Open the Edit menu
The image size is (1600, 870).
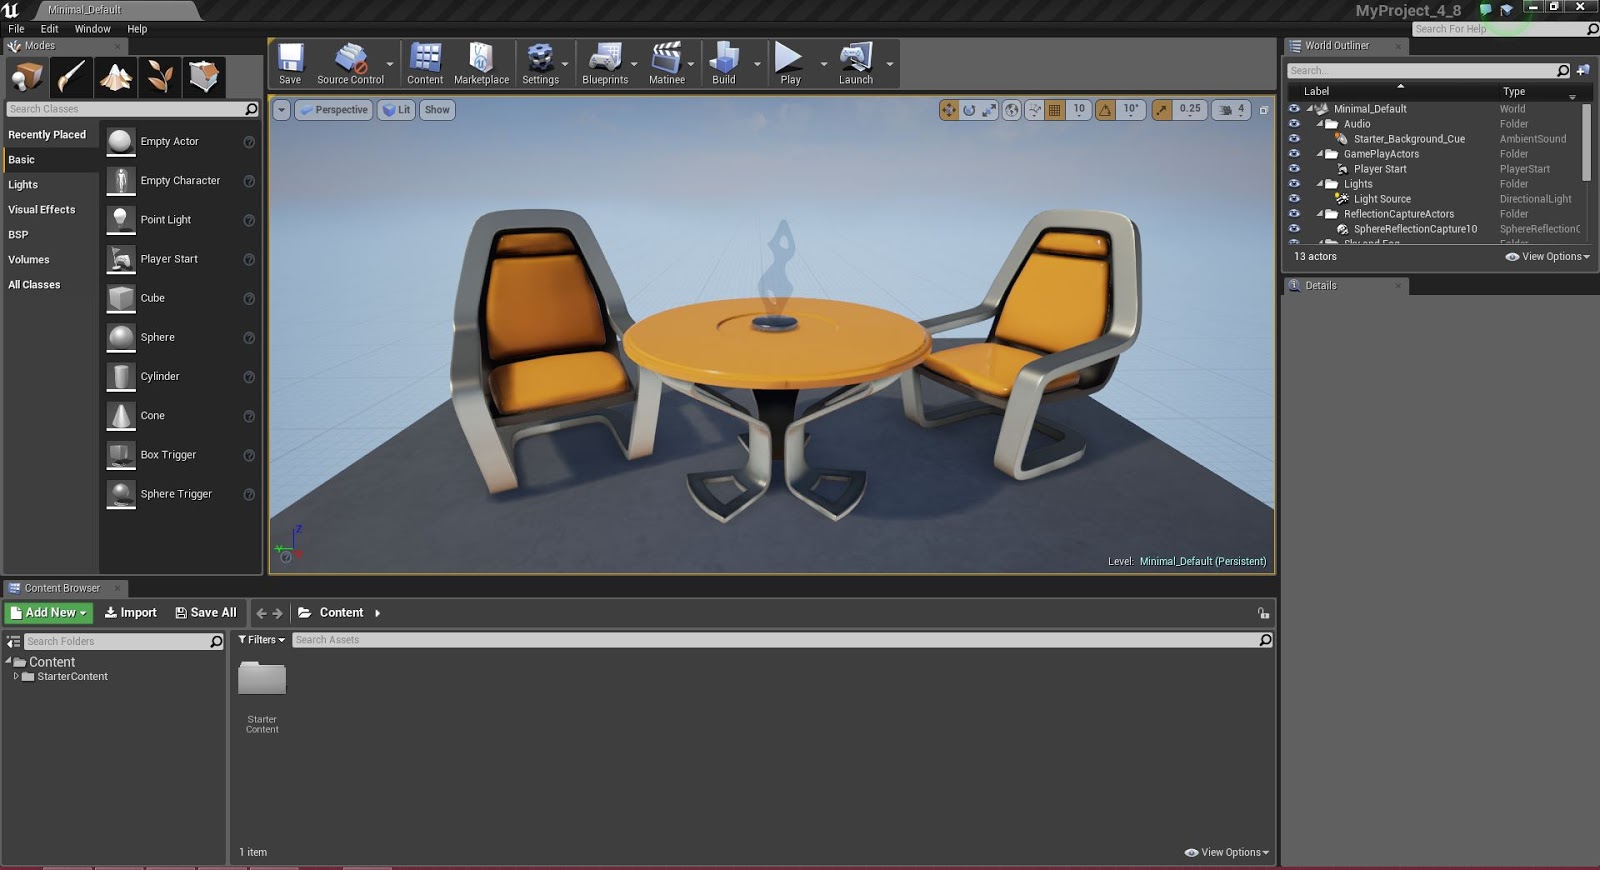click(49, 29)
